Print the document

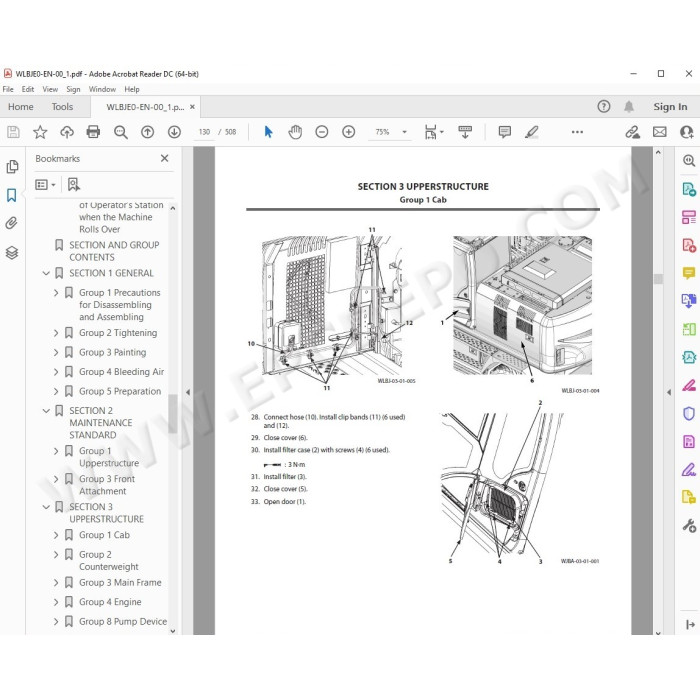click(x=93, y=132)
